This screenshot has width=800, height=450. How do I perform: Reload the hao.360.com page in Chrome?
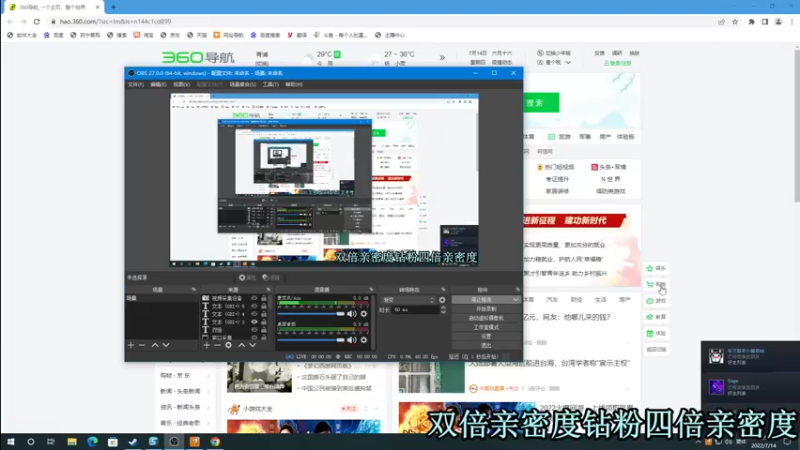pos(37,22)
